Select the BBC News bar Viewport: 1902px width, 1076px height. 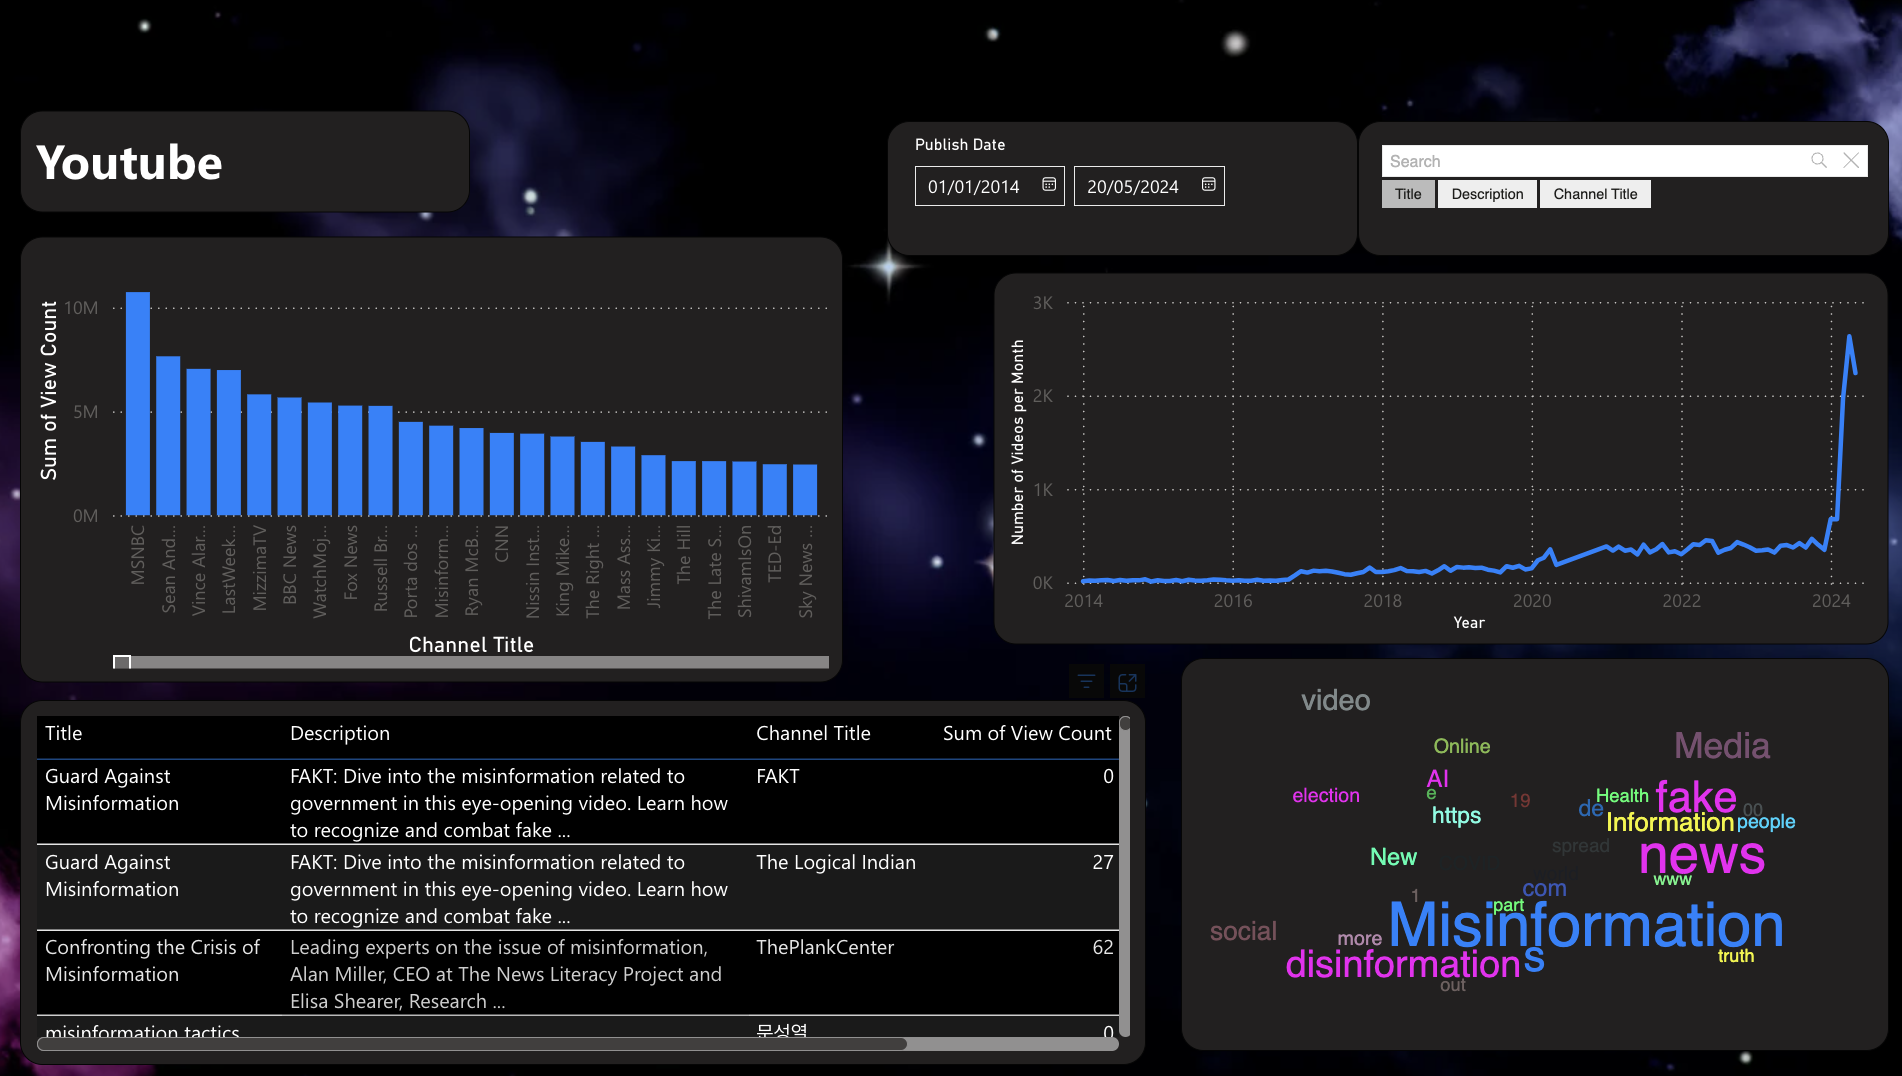click(x=290, y=457)
